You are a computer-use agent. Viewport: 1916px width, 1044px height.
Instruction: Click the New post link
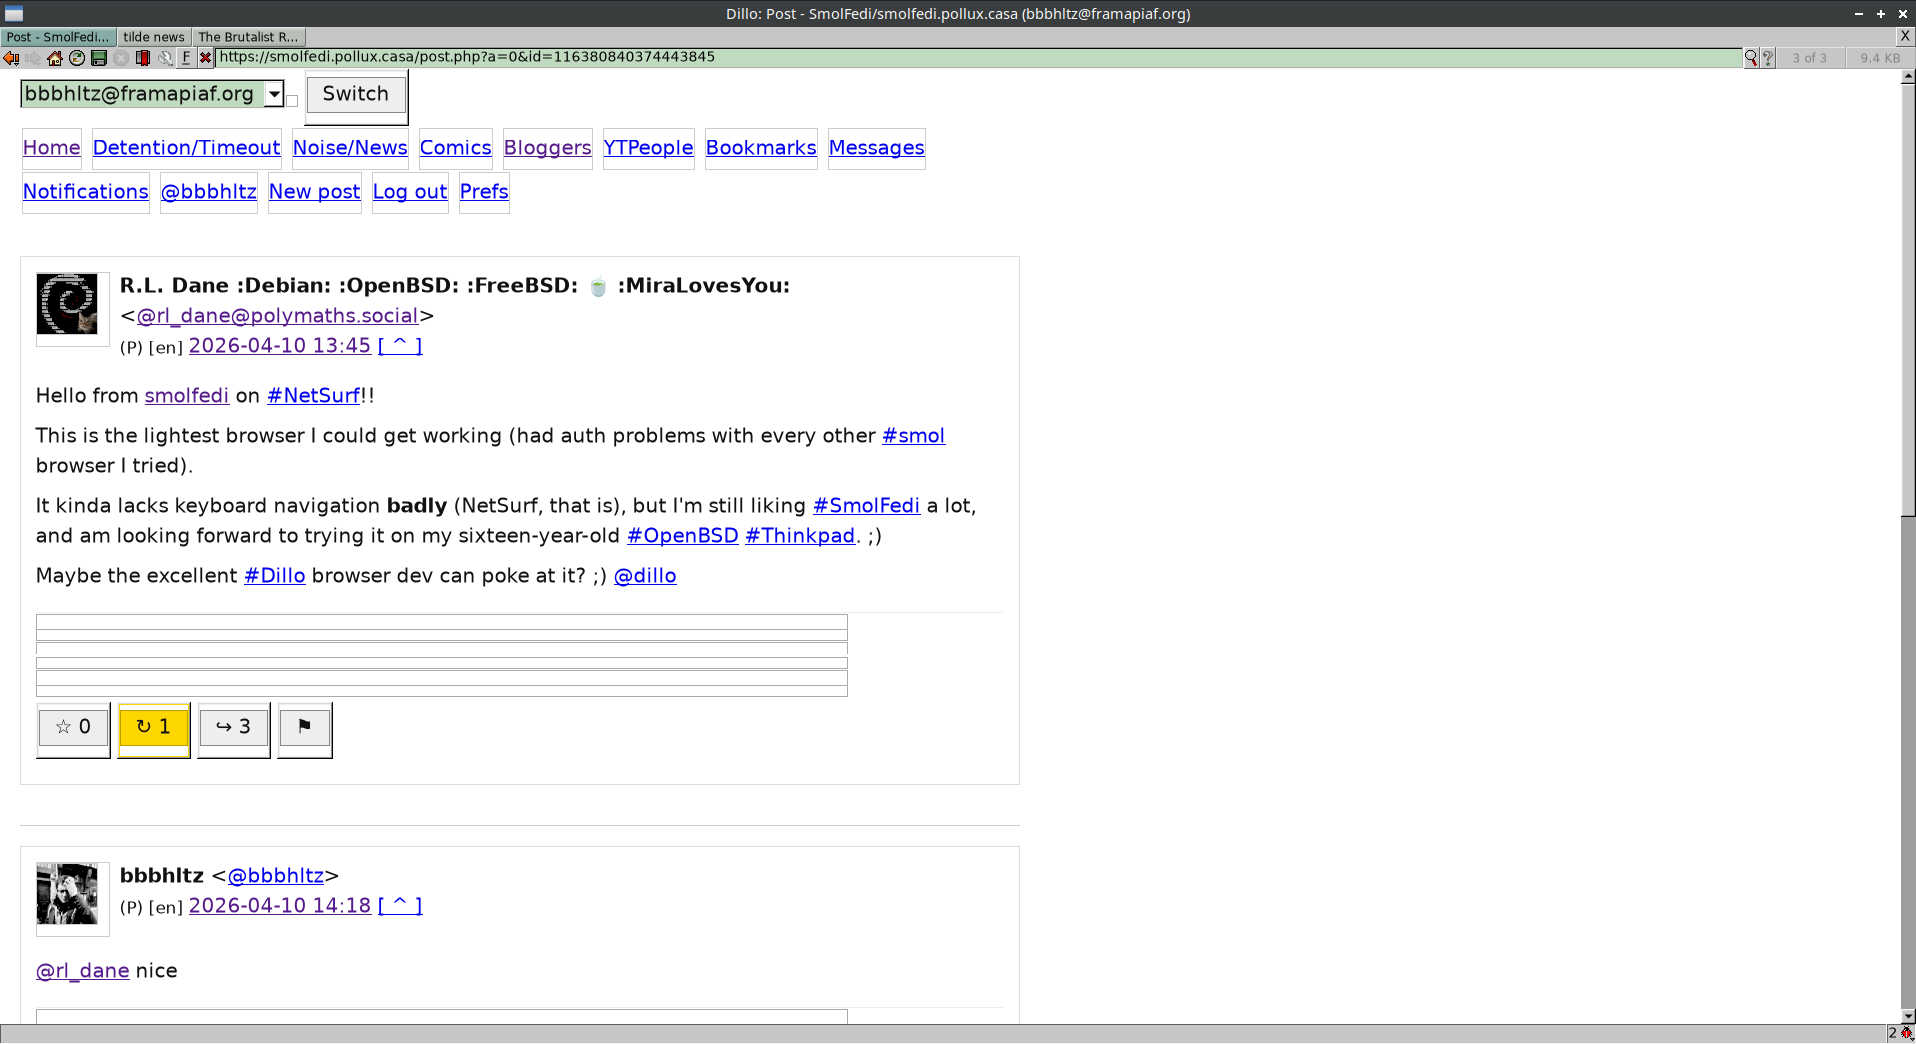pyautogui.click(x=315, y=192)
